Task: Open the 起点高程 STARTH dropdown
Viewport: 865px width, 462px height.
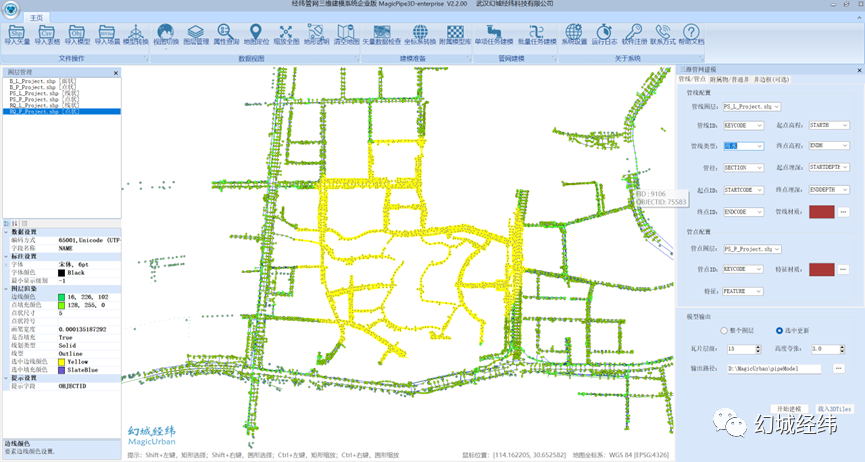Action: pos(829,125)
